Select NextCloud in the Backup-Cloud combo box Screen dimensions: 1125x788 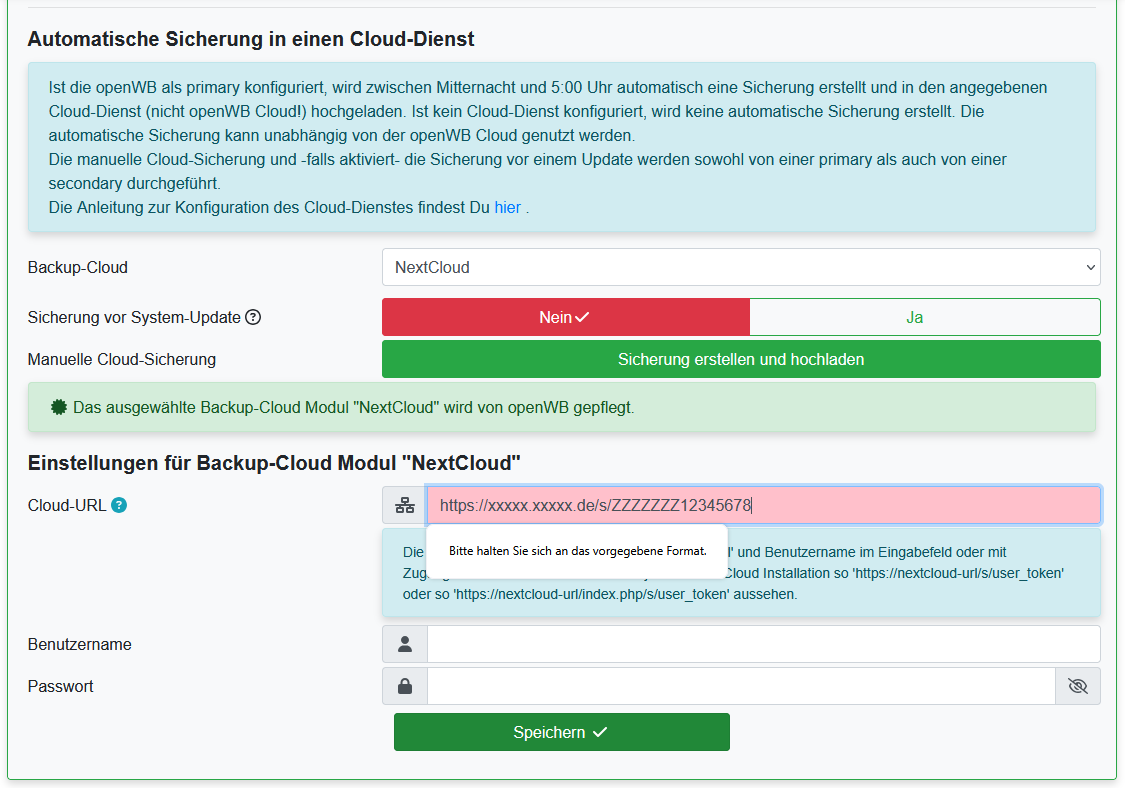[x=740, y=267]
